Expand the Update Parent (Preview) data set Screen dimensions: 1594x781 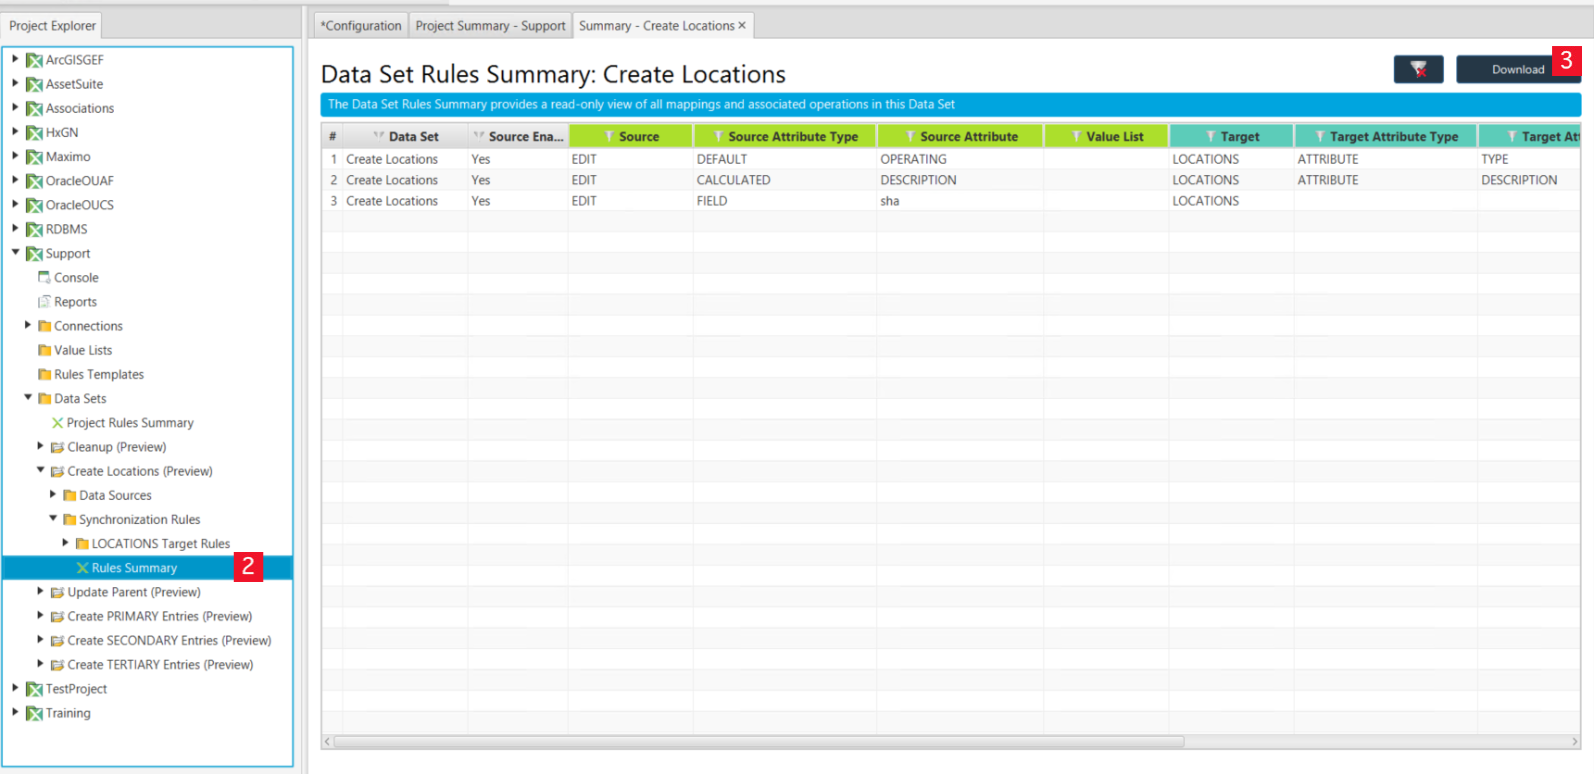40,592
